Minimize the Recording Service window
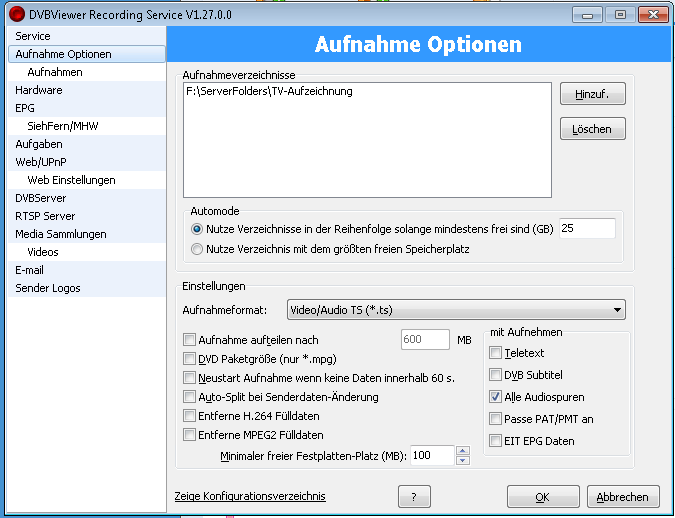Screen dimensions: 675x518 point(587,15)
